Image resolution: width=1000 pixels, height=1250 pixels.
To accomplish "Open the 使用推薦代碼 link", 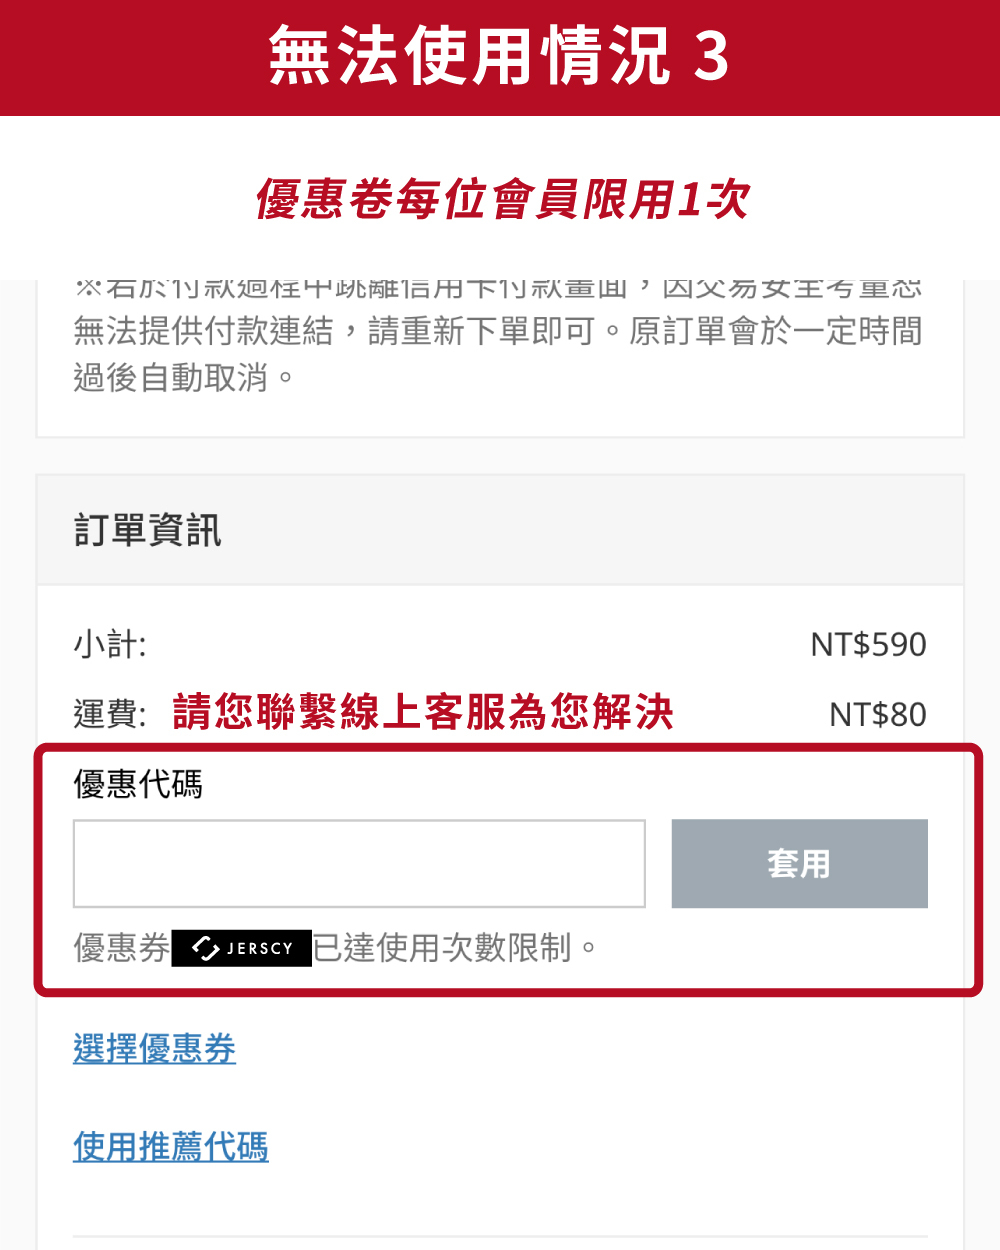I will coord(171,1147).
